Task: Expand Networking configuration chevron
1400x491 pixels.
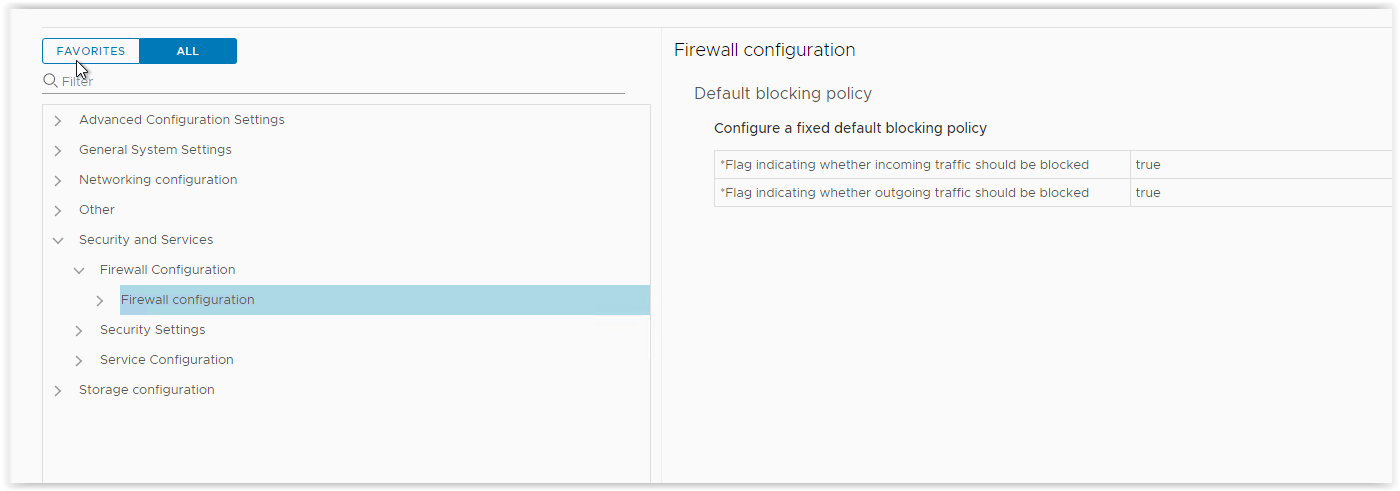Action: point(58,180)
